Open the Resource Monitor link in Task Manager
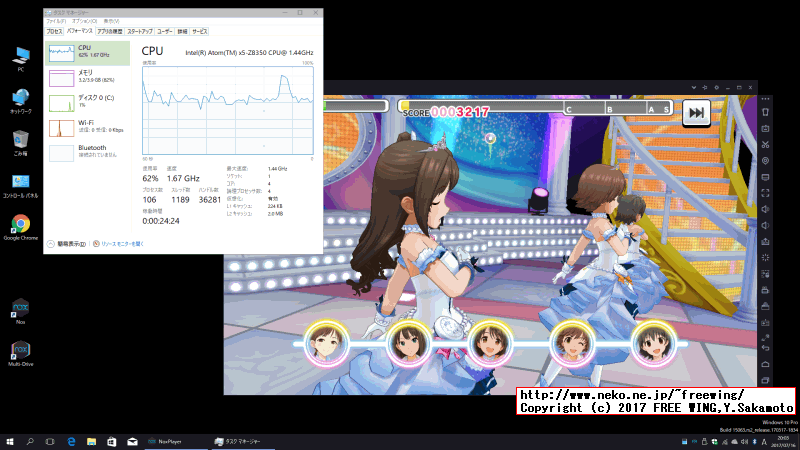 click(118, 244)
